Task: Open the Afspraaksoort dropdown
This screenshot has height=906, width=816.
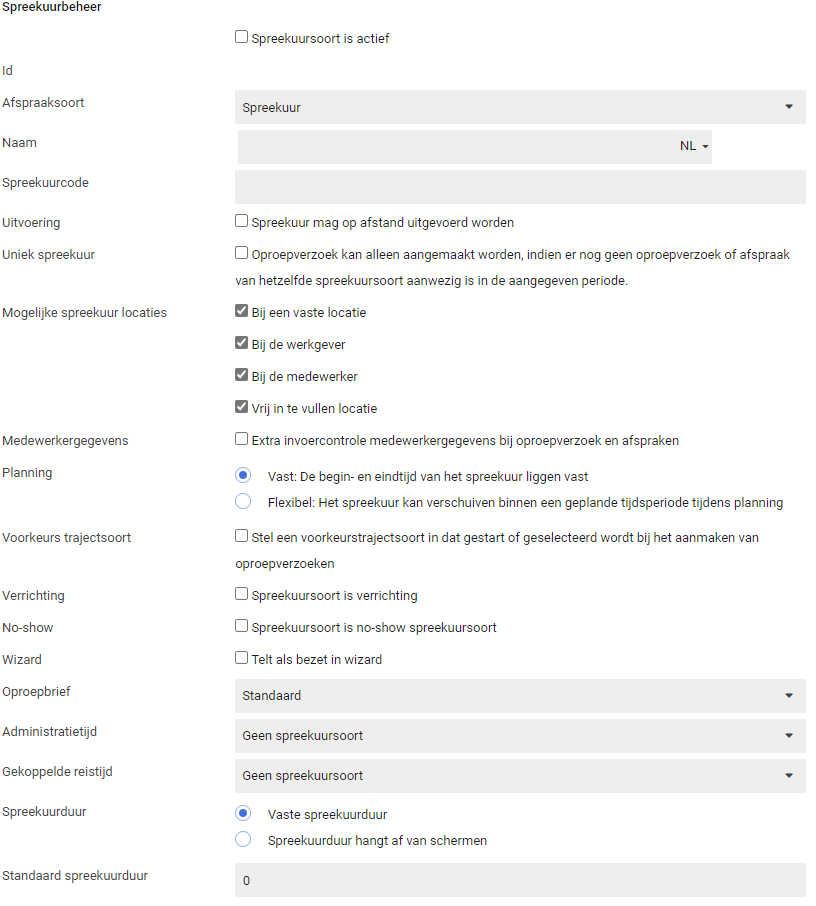Action: pos(520,107)
